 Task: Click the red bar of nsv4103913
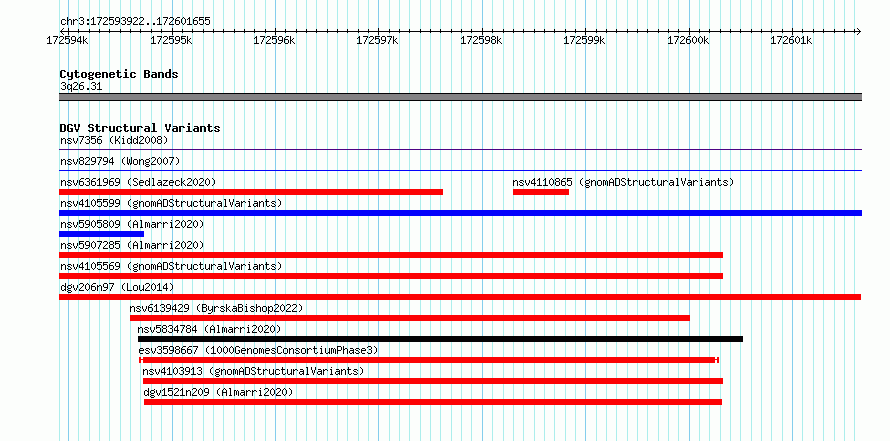coord(433,381)
